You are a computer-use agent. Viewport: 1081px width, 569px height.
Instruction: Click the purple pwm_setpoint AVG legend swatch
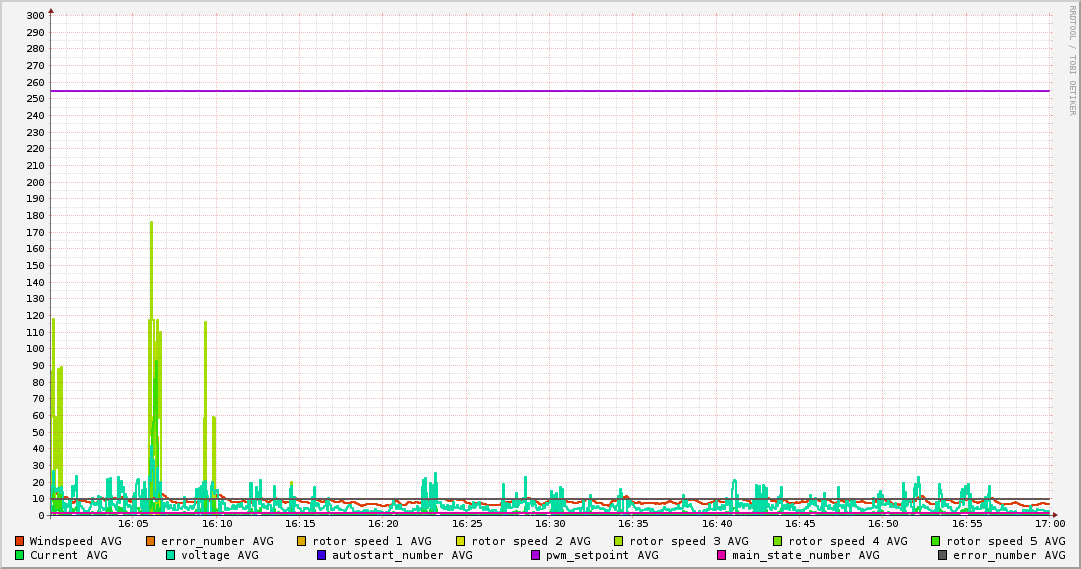(536, 555)
